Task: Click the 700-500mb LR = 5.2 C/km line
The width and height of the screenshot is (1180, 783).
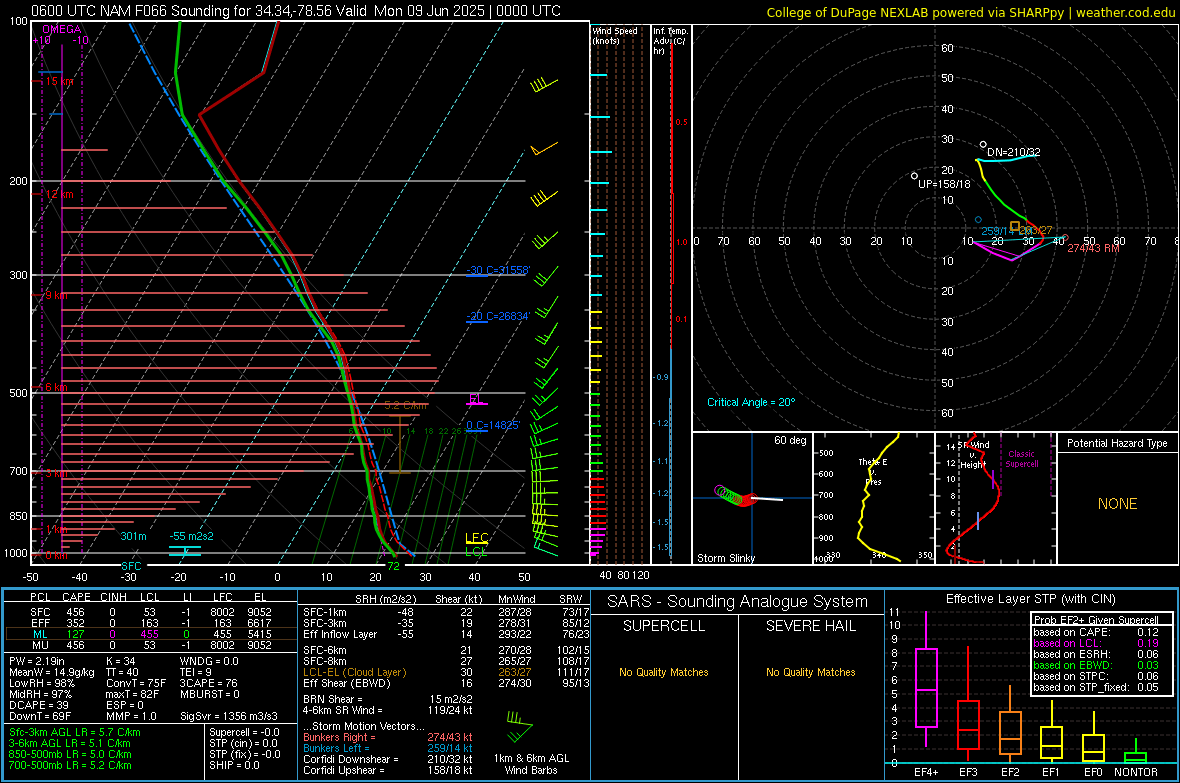Action: 70,765
